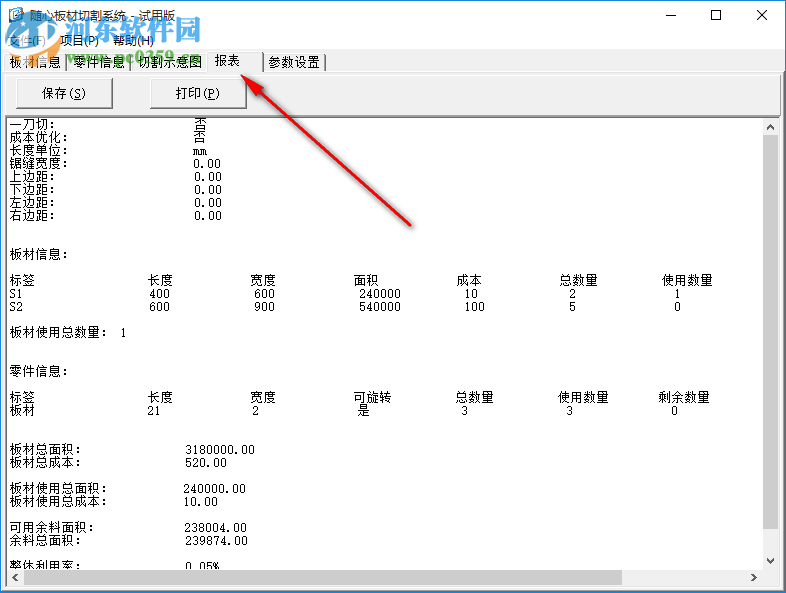Click the area value 540000
Viewport: 786px width, 593px height.
click(x=379, y=307)
